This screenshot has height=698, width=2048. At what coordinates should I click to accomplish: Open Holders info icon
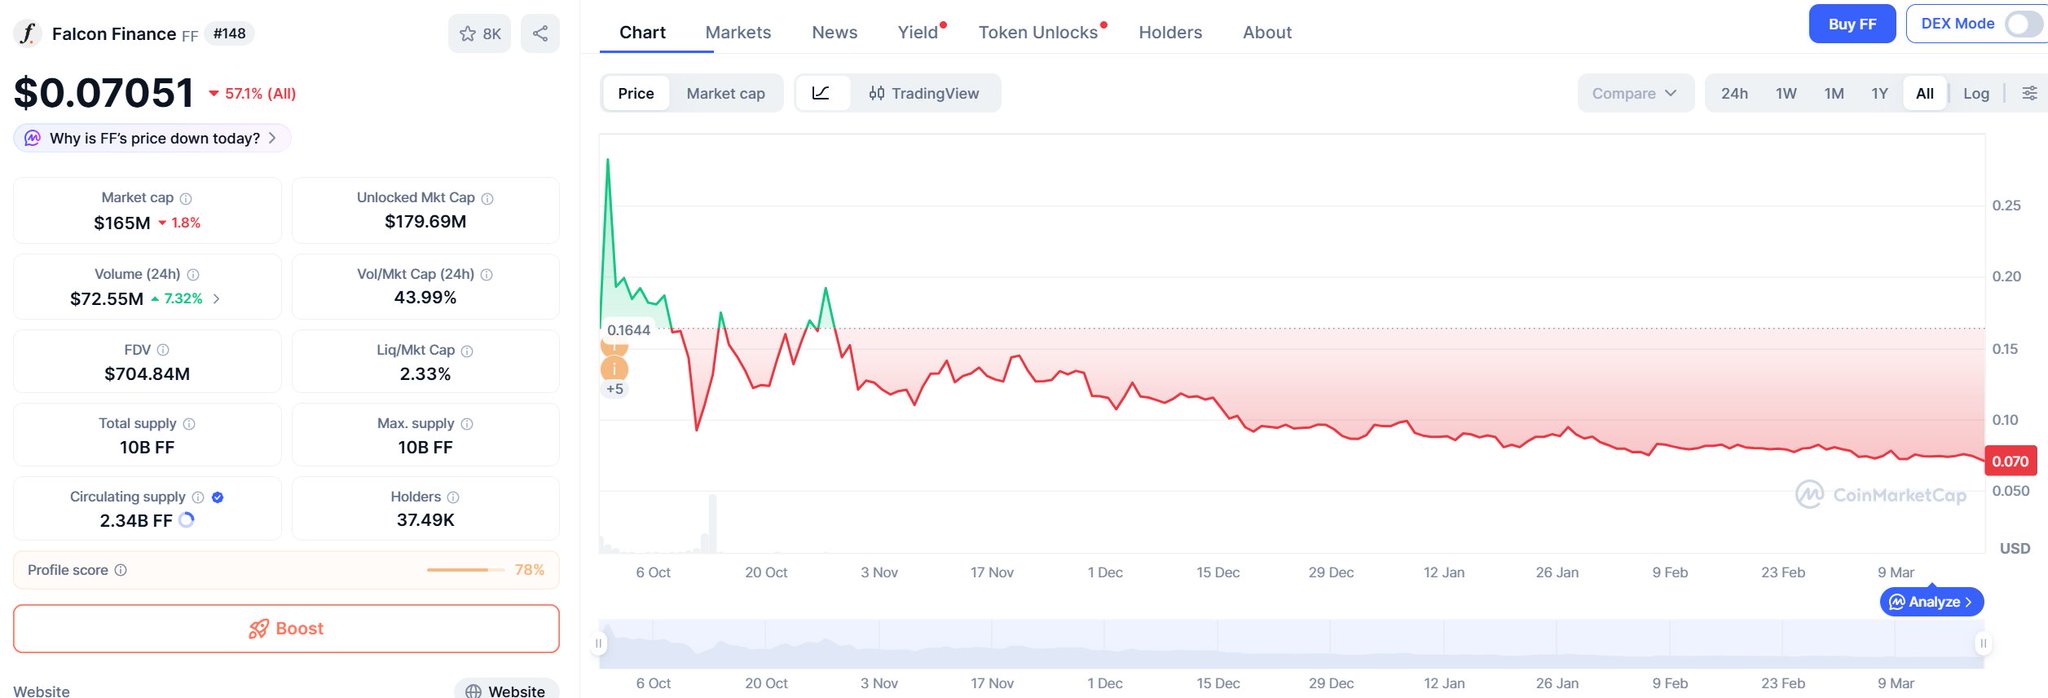(453, 497)
